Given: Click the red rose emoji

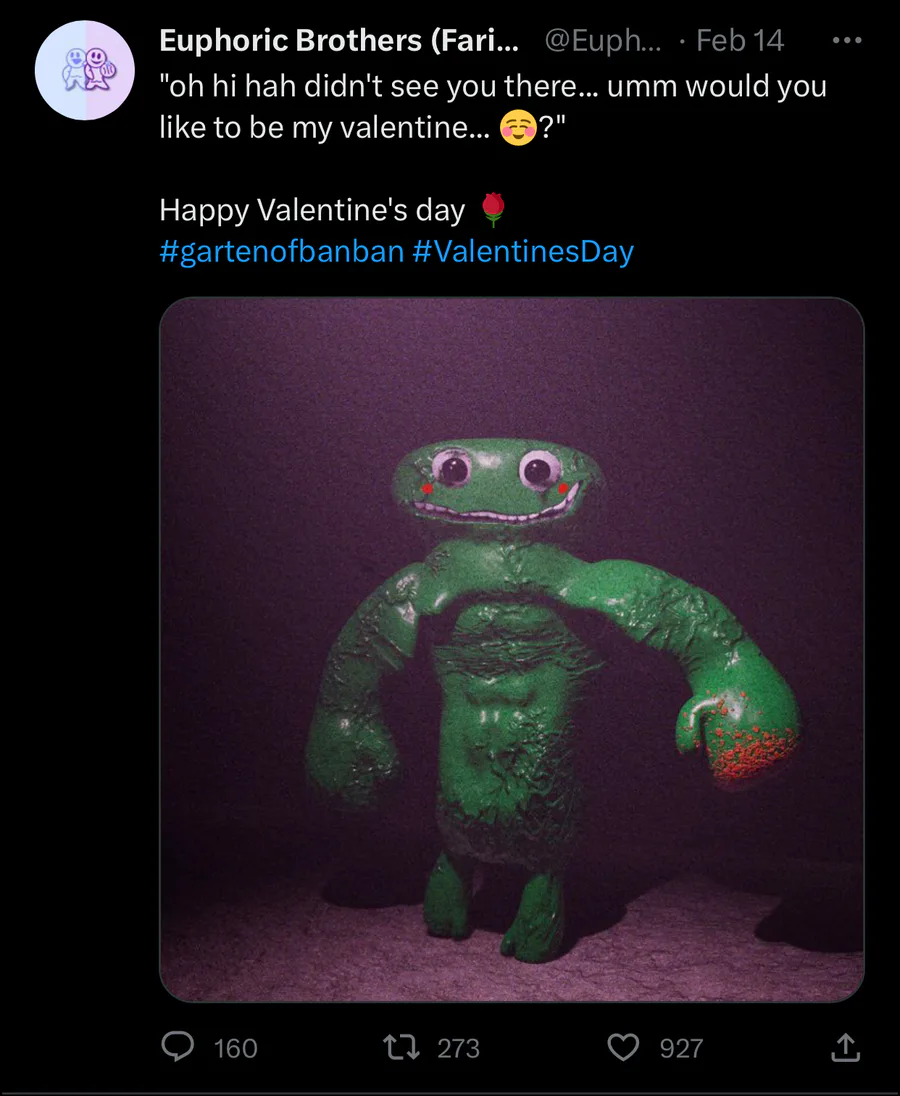Looking at the screenshot, I should [x=494, y=210].
